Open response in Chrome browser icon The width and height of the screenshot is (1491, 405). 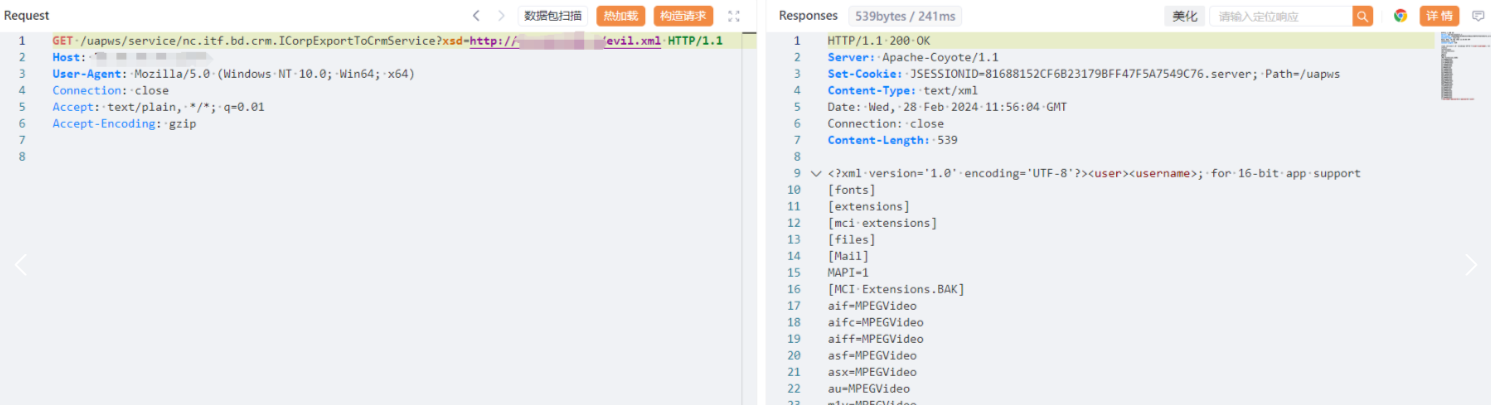[1401, 16]
